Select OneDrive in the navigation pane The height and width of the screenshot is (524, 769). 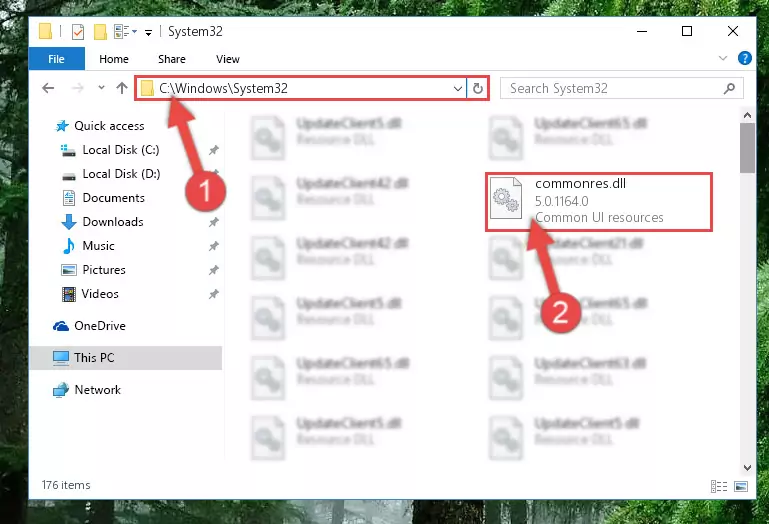(x=100, y=326)
